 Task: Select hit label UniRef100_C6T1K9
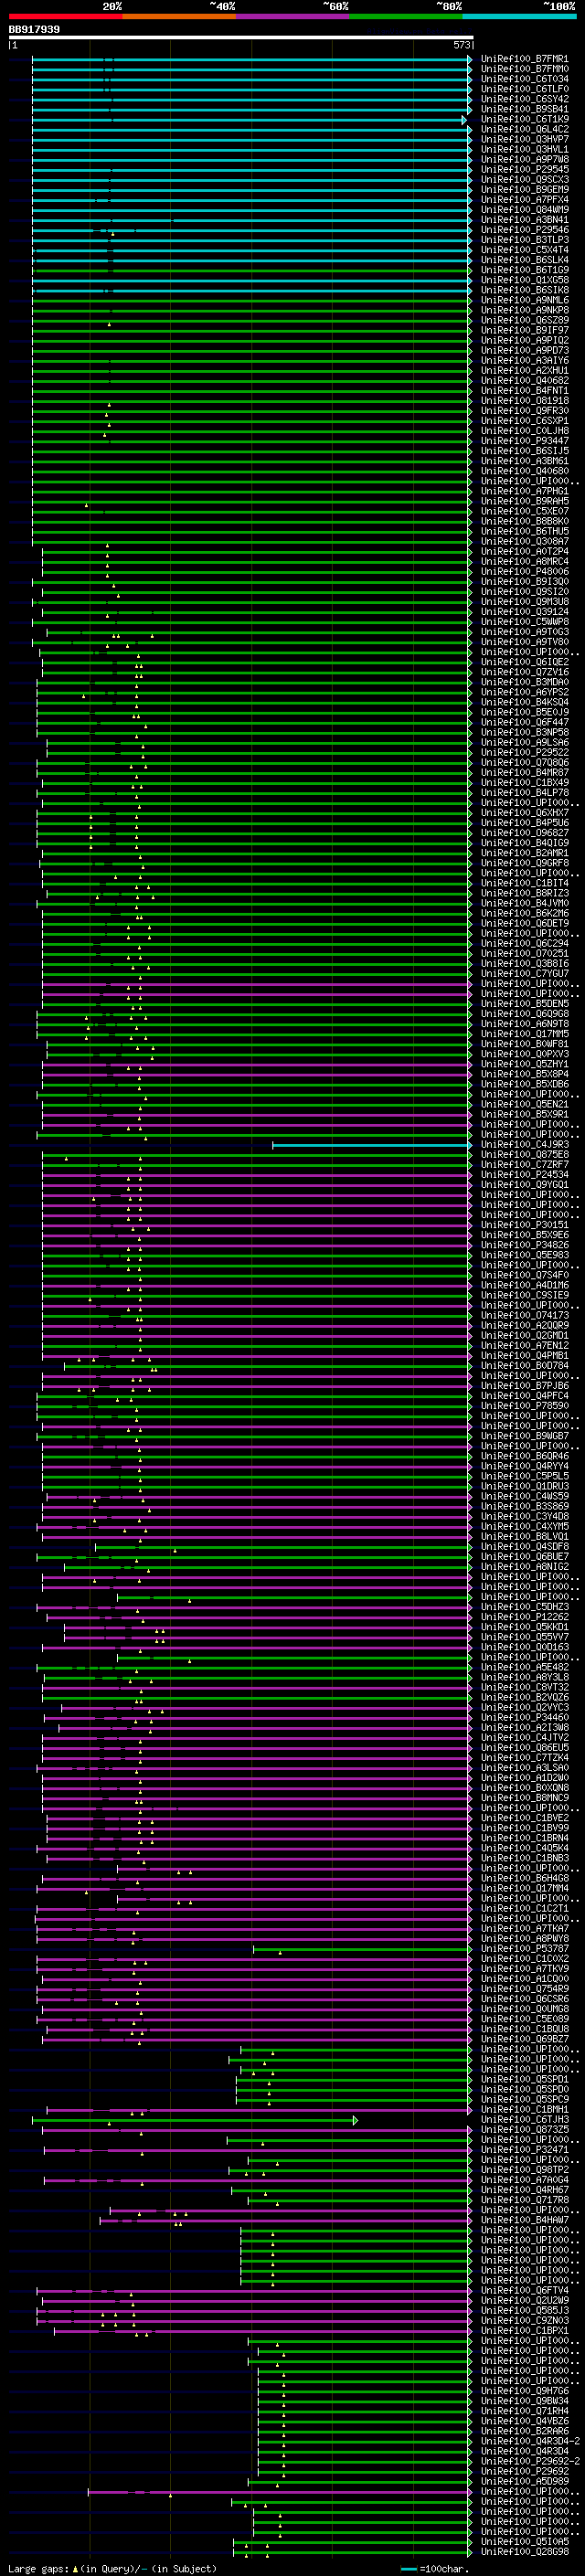click(525, 119)
